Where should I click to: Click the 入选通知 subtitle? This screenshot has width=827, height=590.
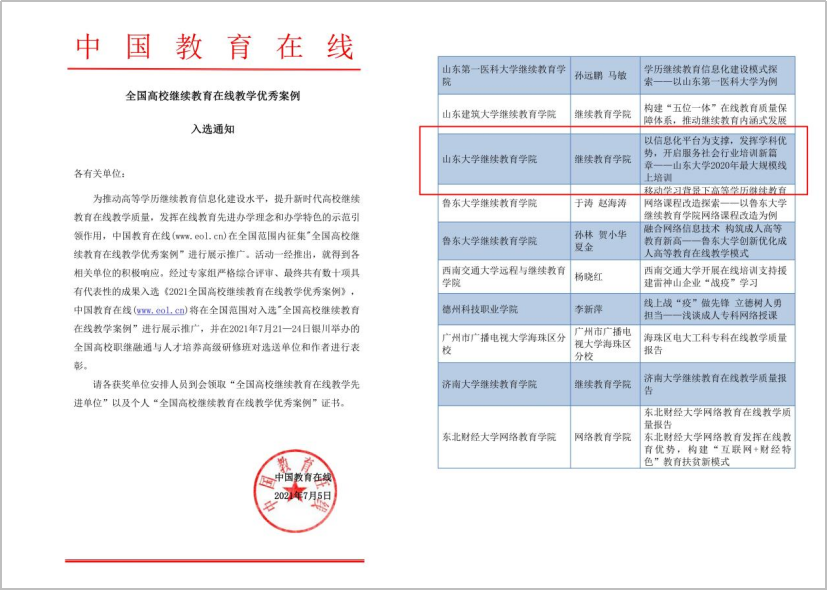pyautogui.click(x=213, y=129)
